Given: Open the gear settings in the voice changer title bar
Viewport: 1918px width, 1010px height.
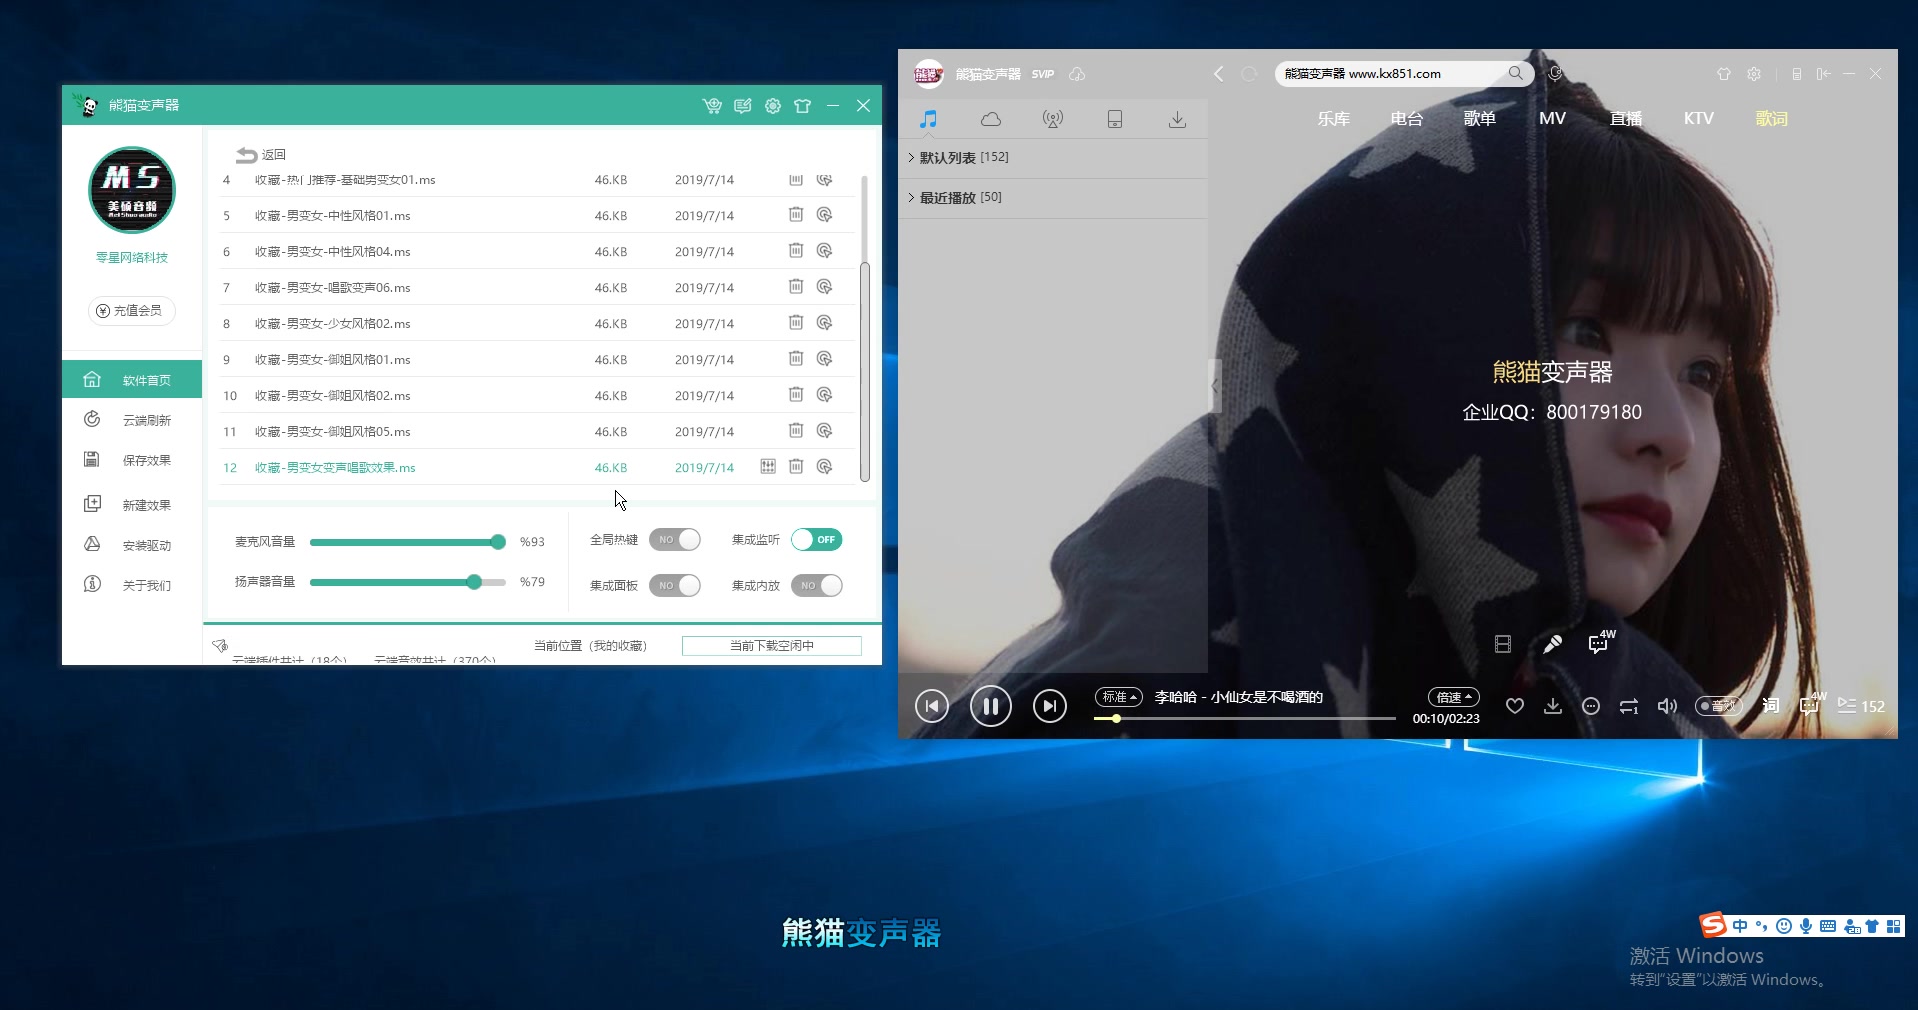Looking at the screenshot, I should [x=773, y=106].
